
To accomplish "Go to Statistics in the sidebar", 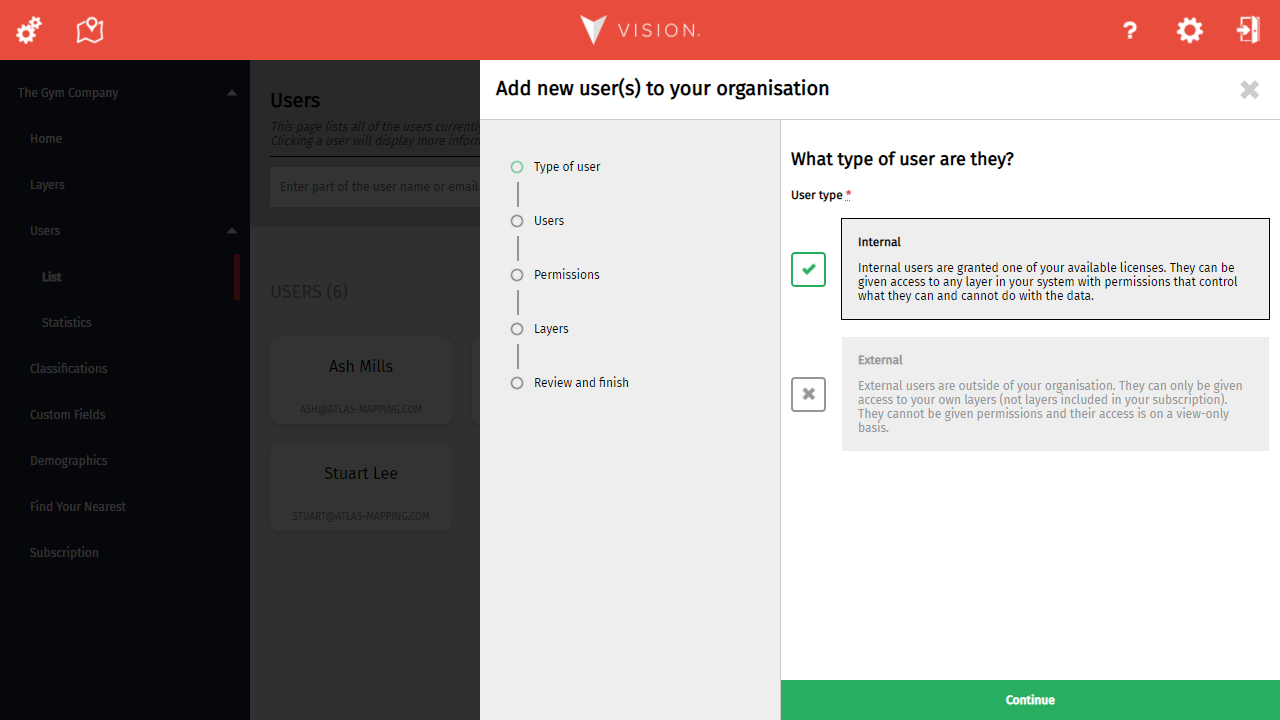I will 66,323.
